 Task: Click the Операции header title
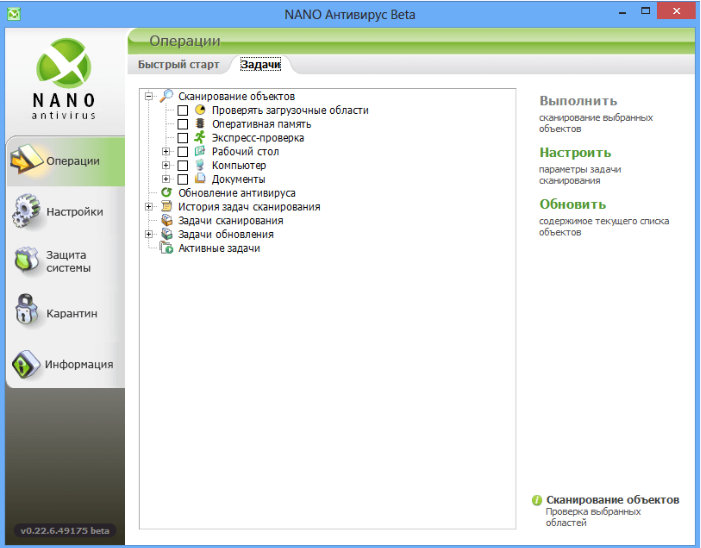pos(185,41)
